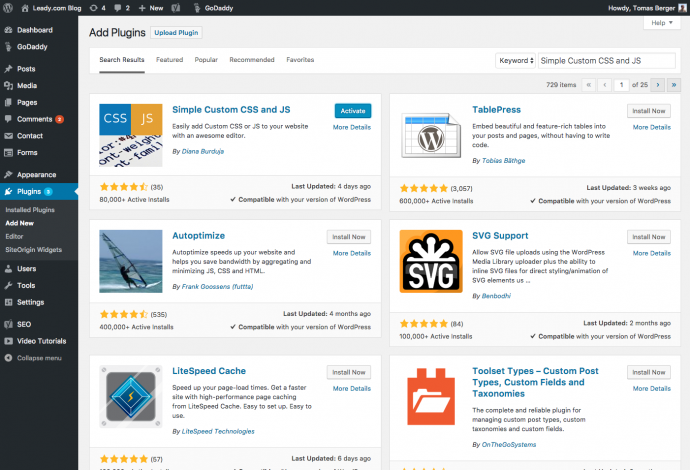
Task: Click the plugin search input field
Action: pos(607,60)
